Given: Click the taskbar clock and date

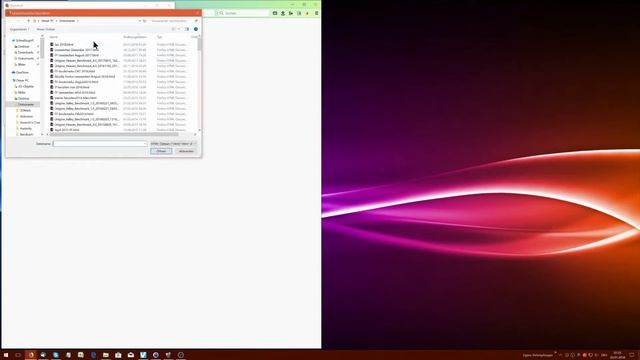Looking at the screenshot, I should [618, 355].
